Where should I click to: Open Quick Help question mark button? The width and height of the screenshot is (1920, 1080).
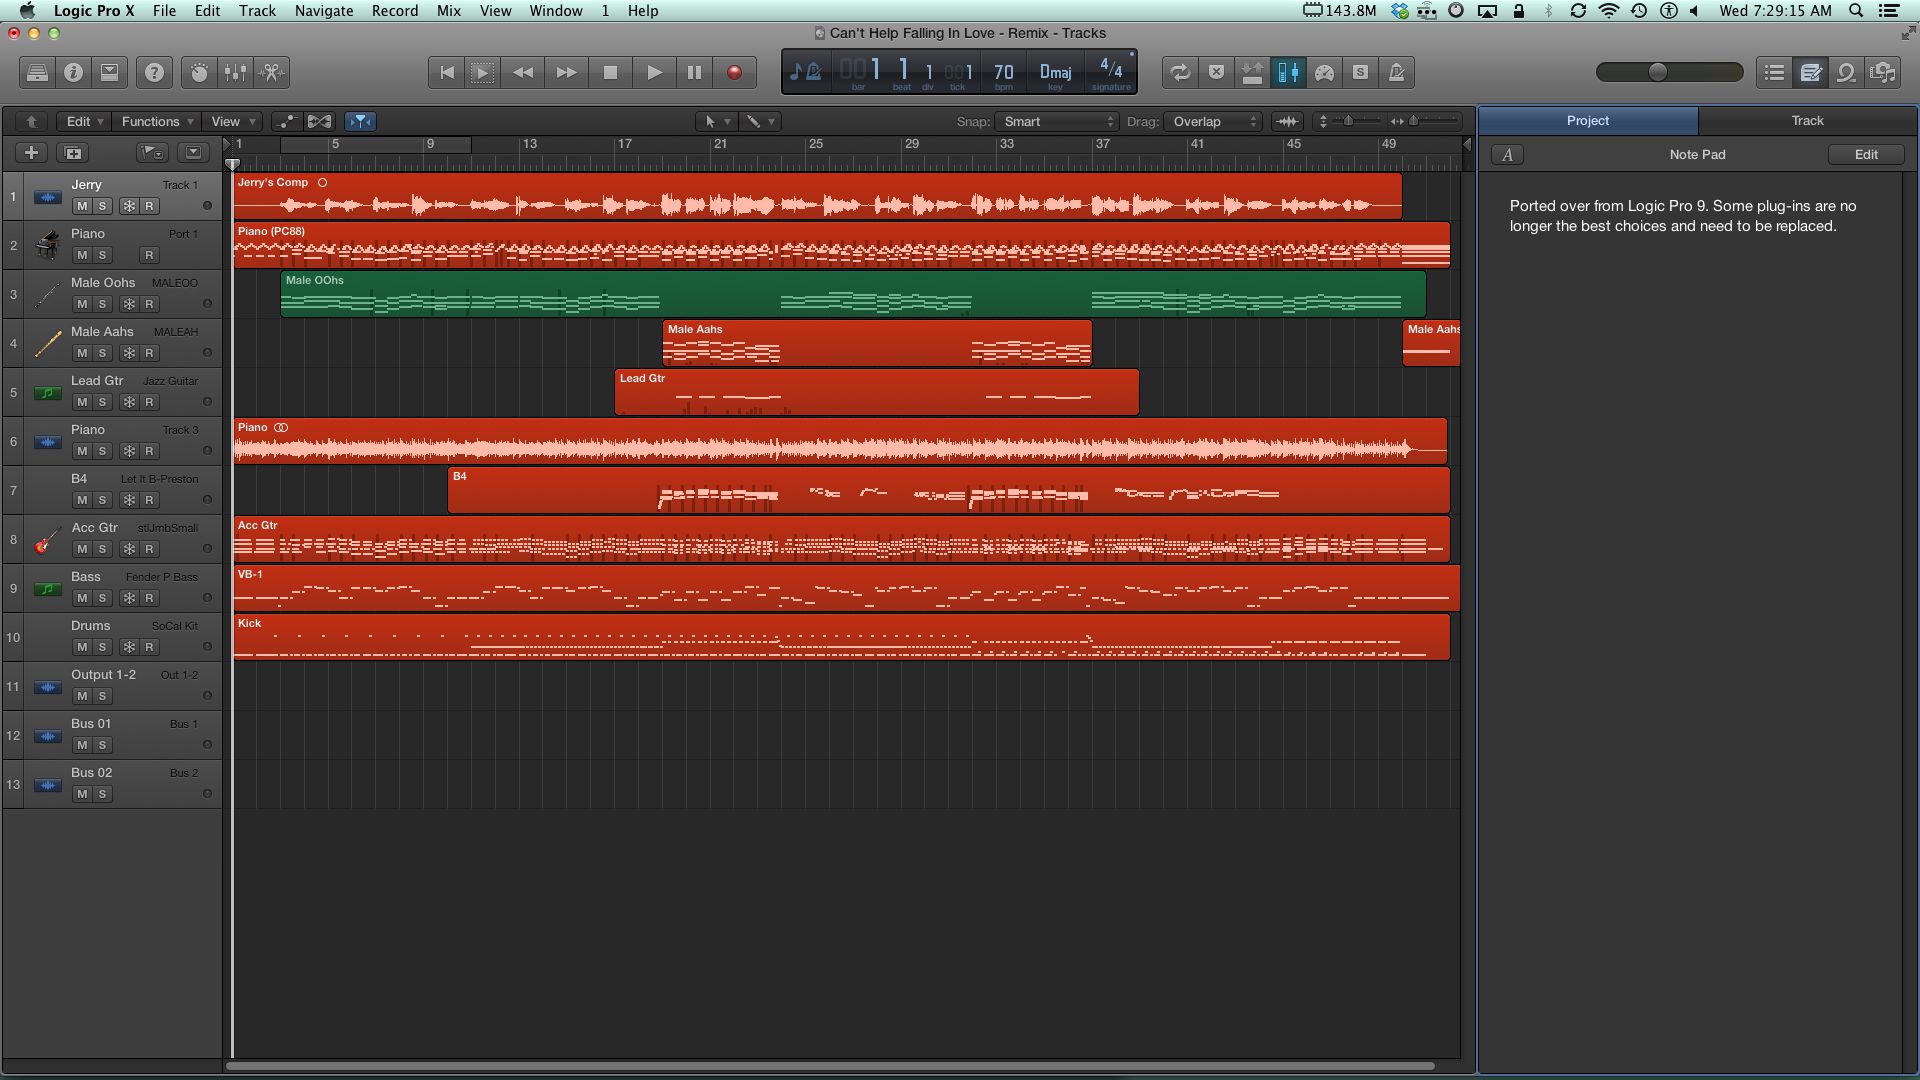tap(154, 72)
